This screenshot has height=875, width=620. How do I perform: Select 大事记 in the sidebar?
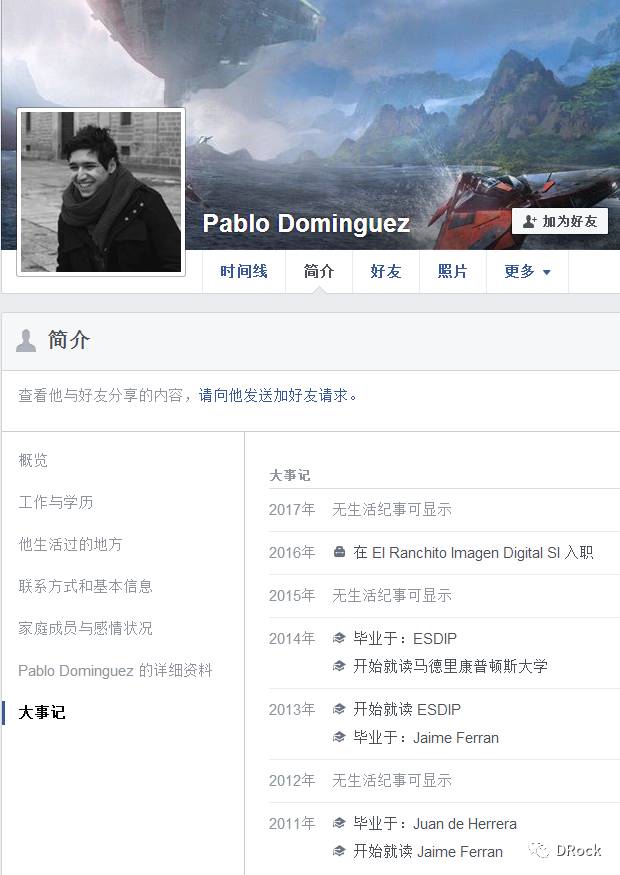click(x=42, y=712)
